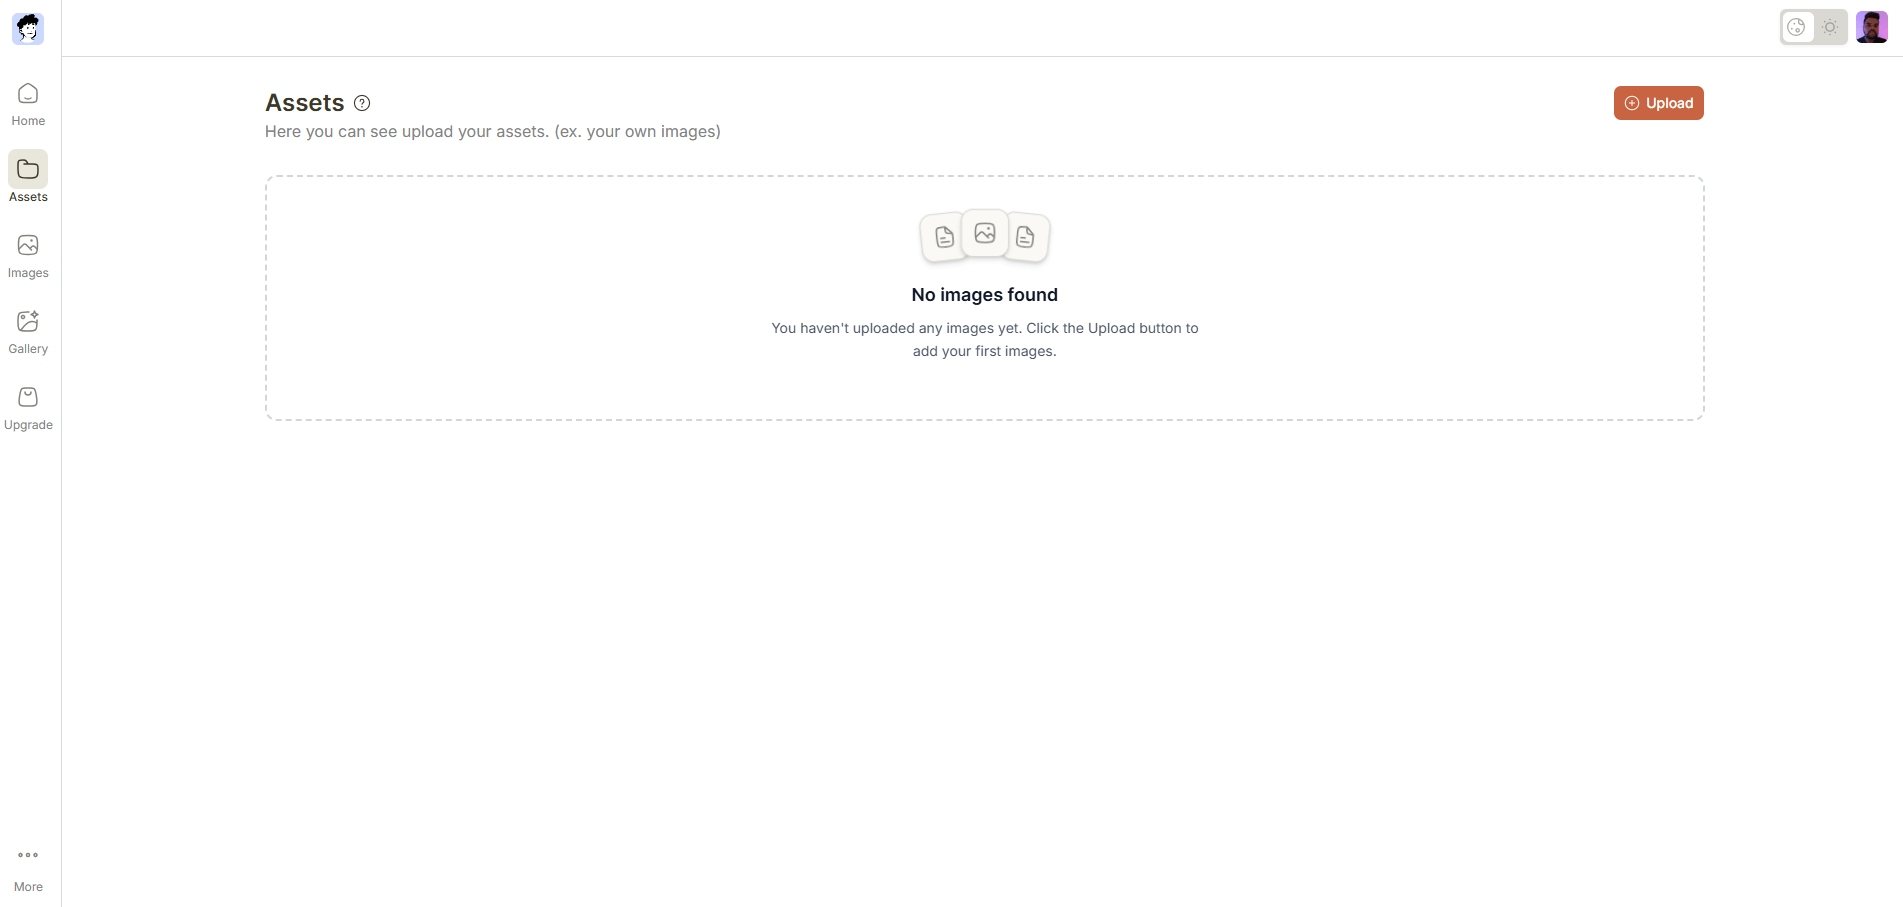Select the Assets folder icon in the sidebar
Screen dimensions: 1903x907
tap(28, 170)
